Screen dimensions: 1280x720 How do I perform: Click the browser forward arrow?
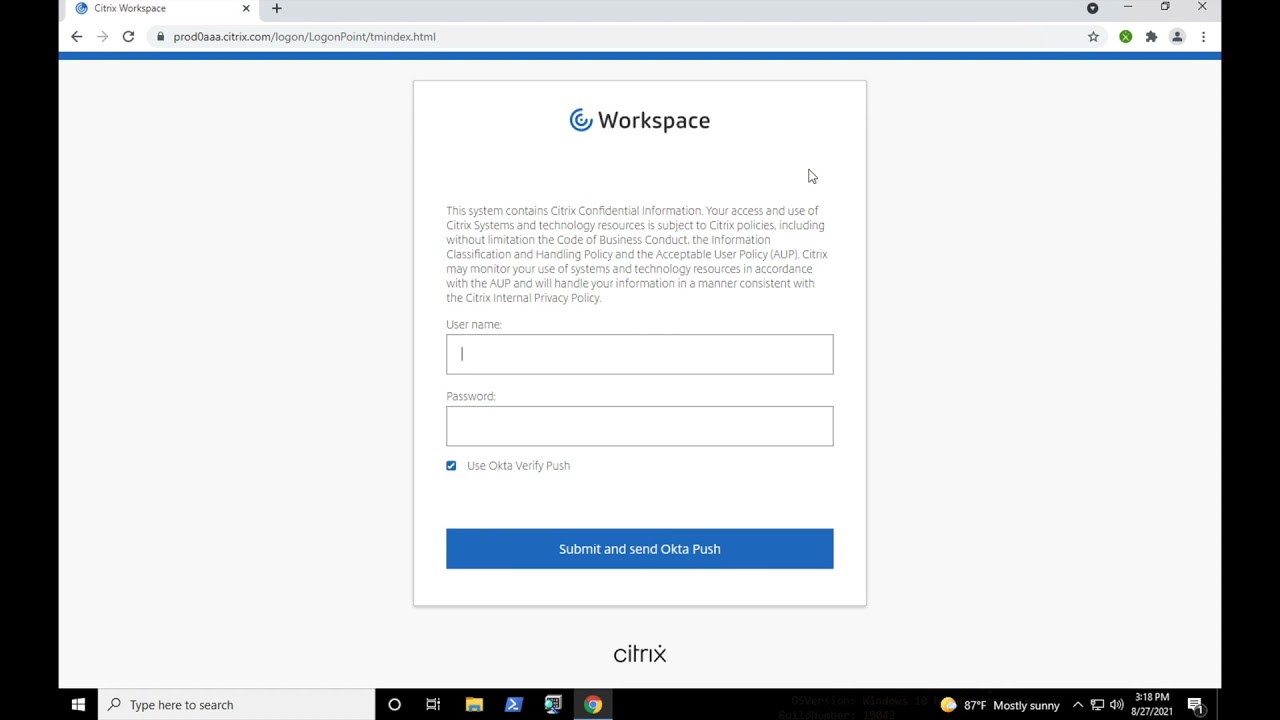[102, 37]
